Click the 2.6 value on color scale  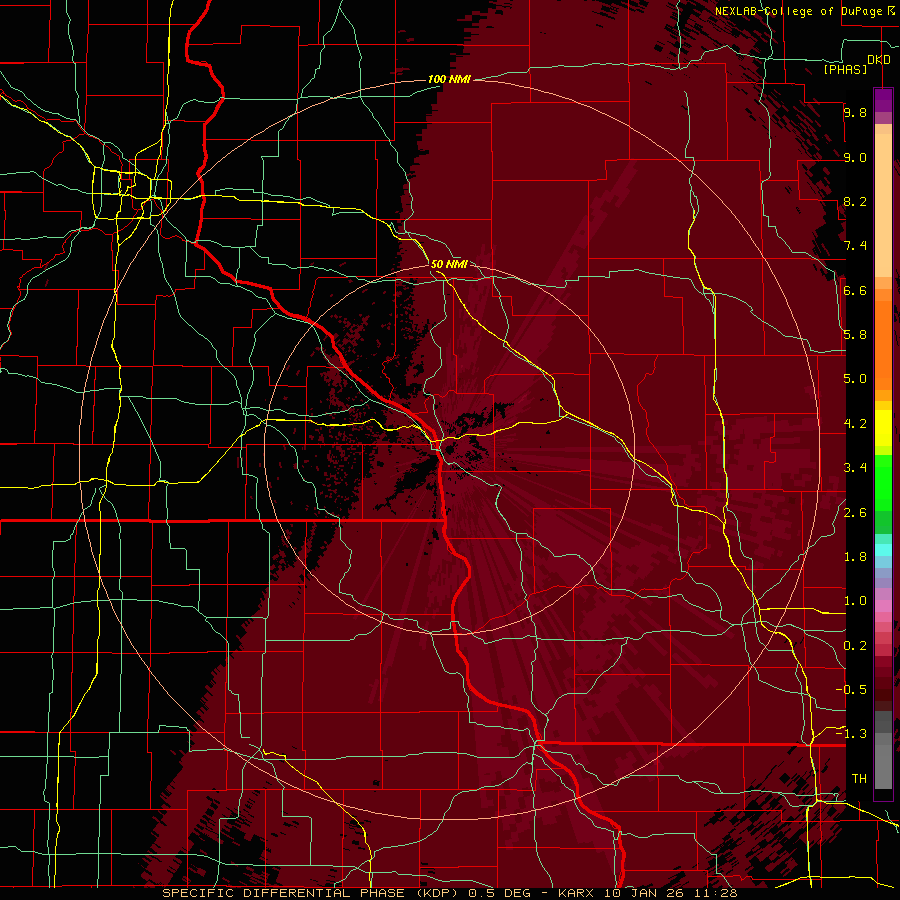pyautogui.click(x=855, y=513)
